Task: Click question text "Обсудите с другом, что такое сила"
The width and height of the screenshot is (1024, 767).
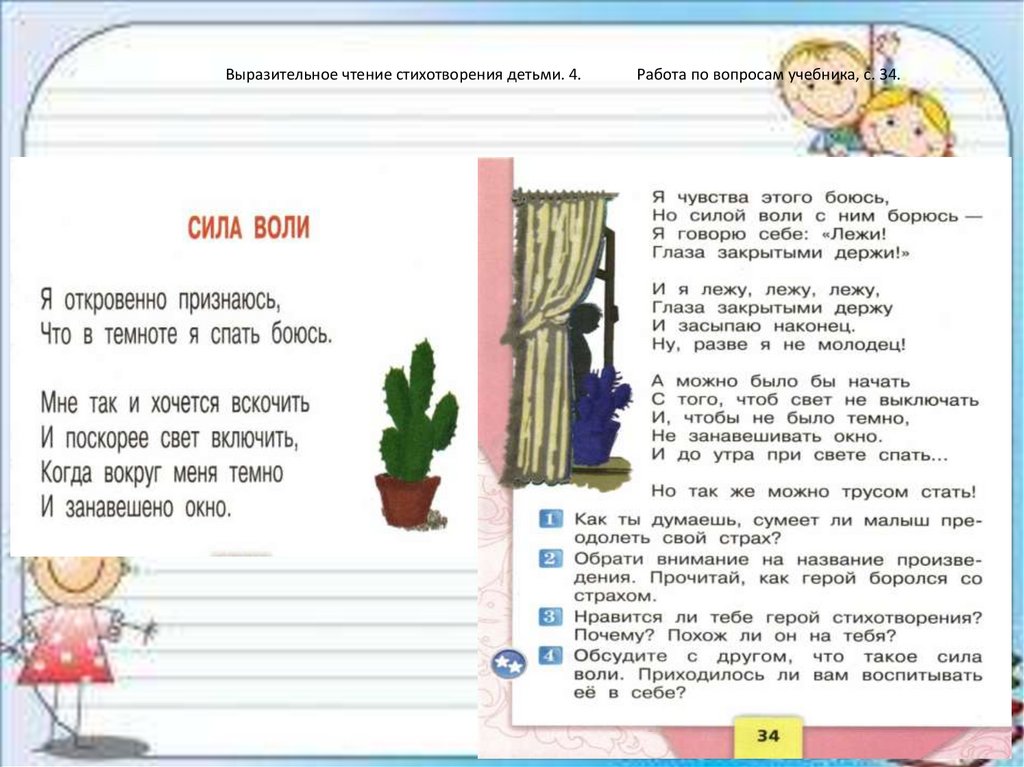Action: [778, 656]
